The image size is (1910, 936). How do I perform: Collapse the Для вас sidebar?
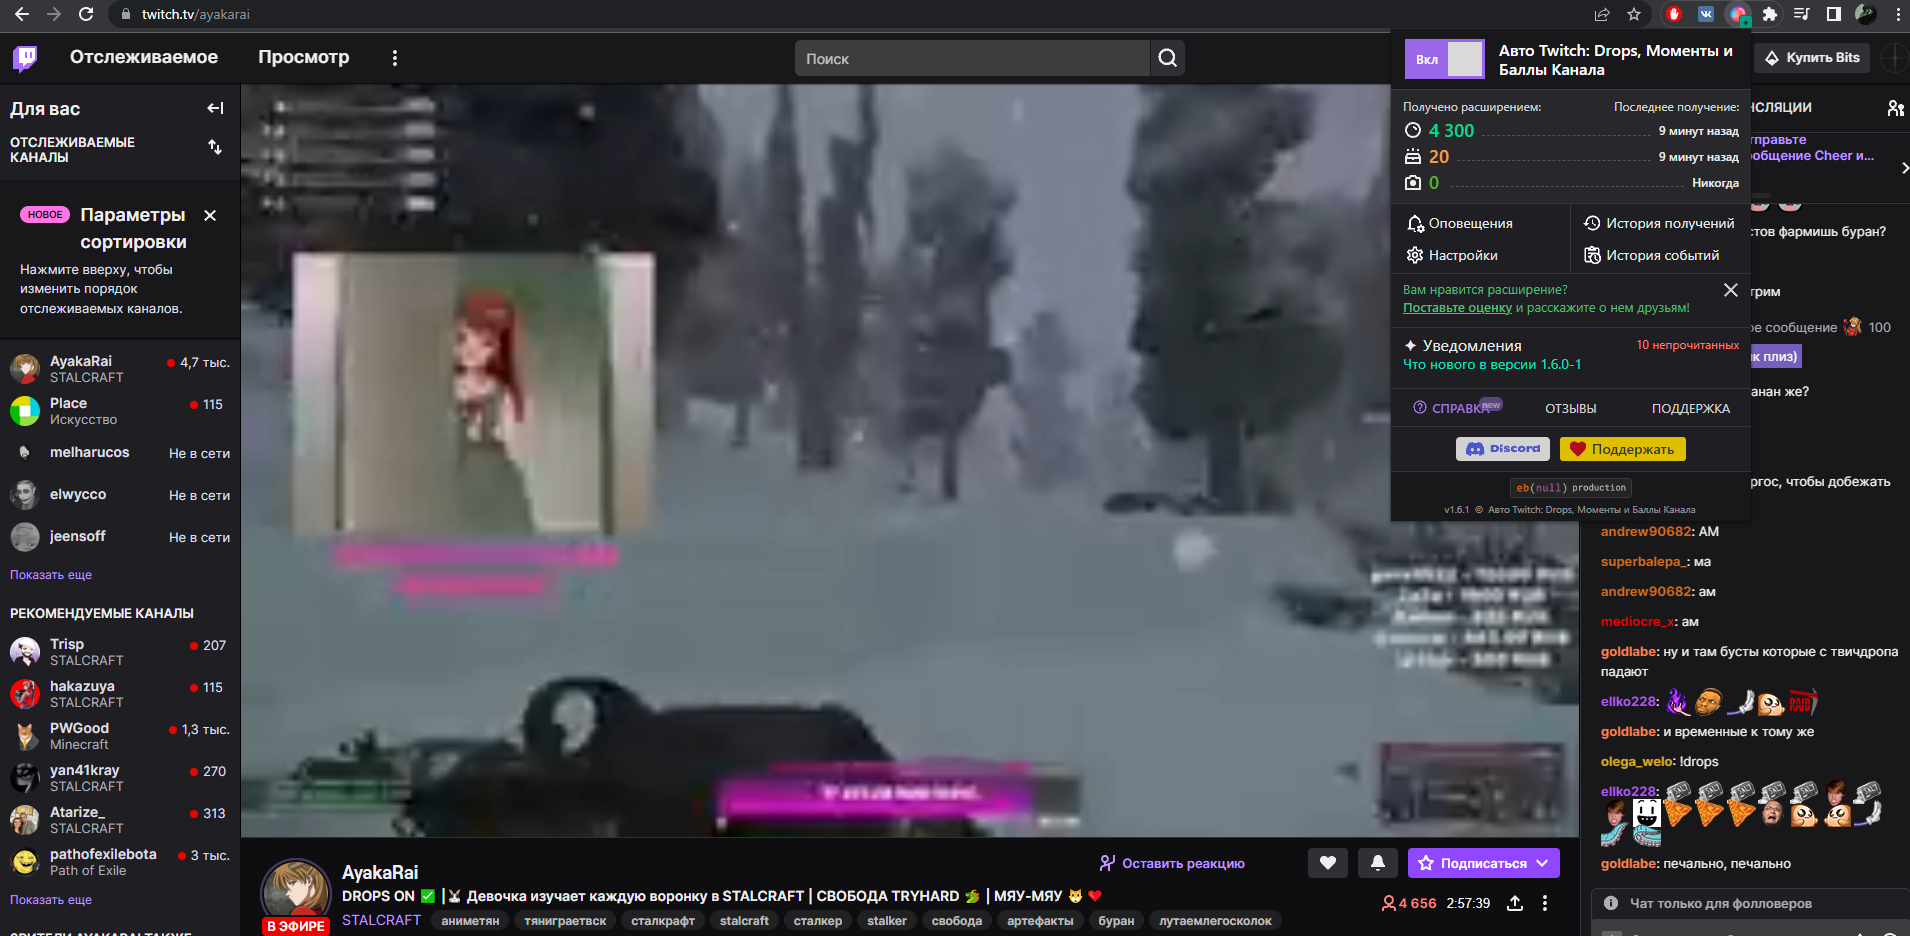click(215, 108)
